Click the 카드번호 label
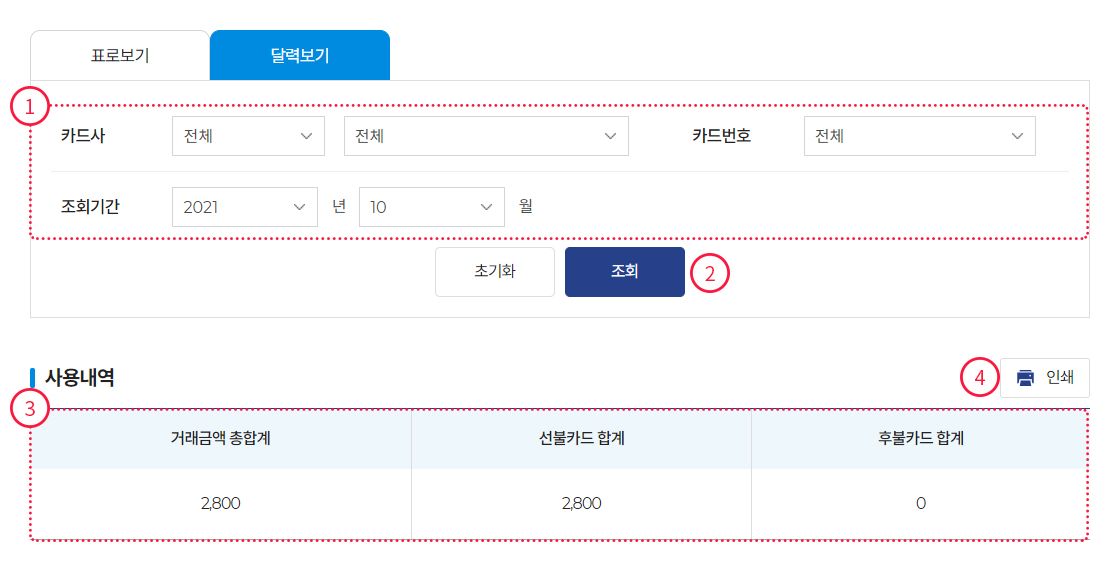Viewport: 1120px width, 570px height. tap(721, 136)
